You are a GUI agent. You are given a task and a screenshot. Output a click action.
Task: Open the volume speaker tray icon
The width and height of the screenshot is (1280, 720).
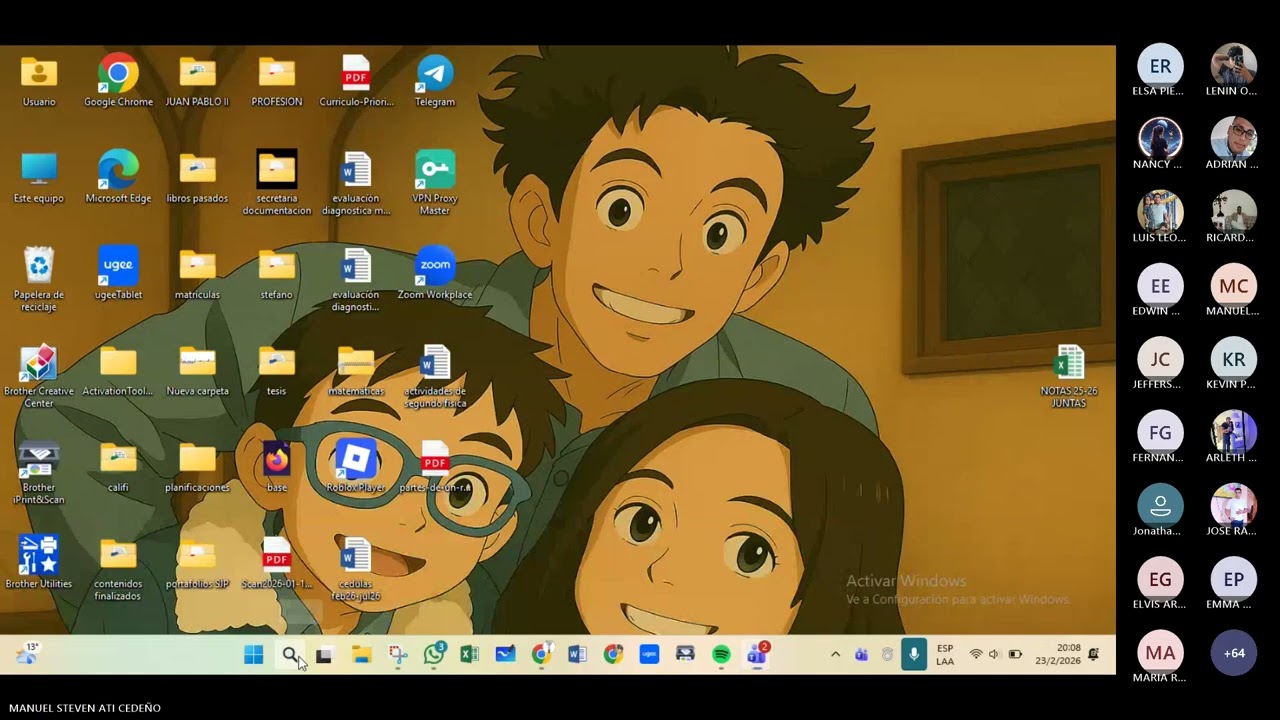[994, 655]
